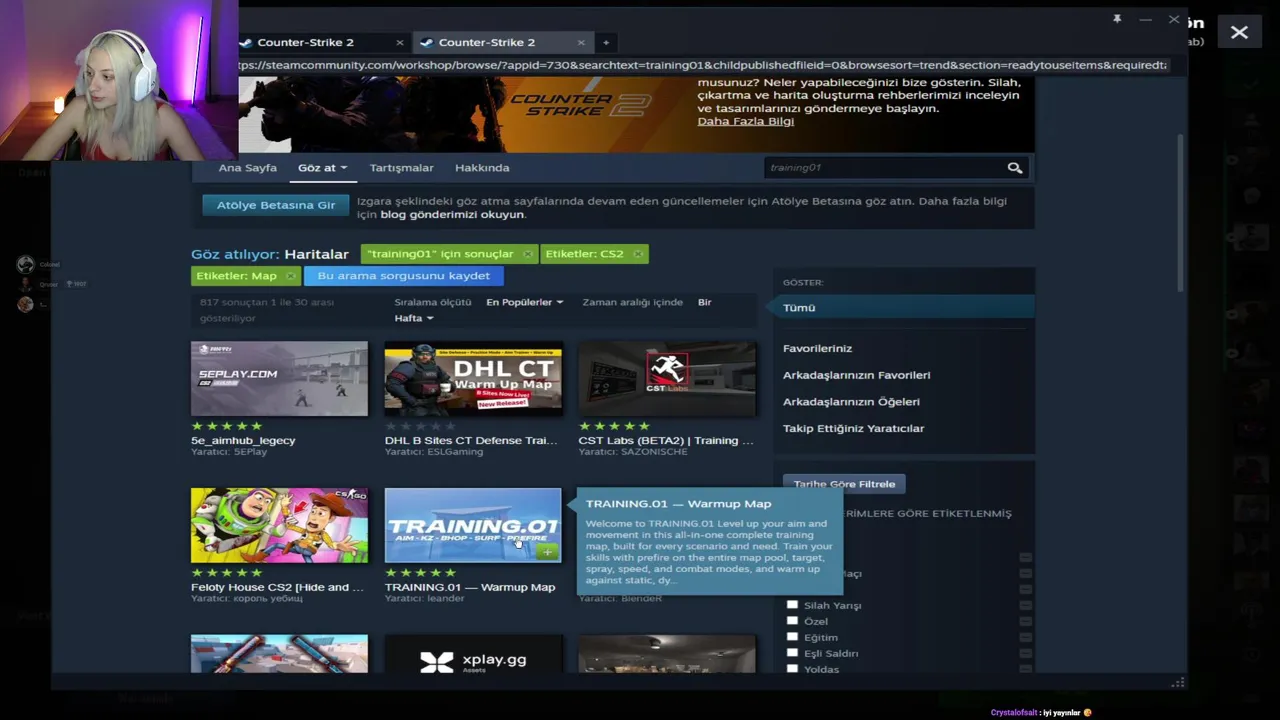Click the Feloty House Toy Story thumbnail
The width and height of the screenshot is (1280, 720).
[279, 526]
